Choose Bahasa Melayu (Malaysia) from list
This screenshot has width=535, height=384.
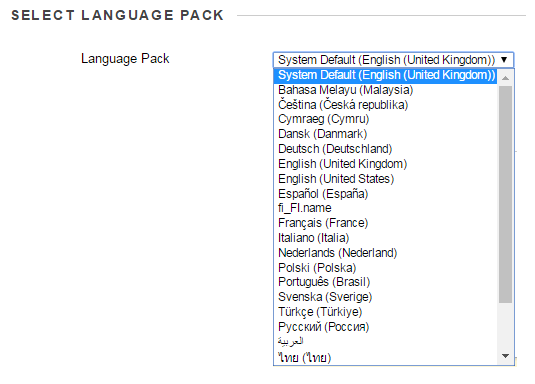click(385, 90)
